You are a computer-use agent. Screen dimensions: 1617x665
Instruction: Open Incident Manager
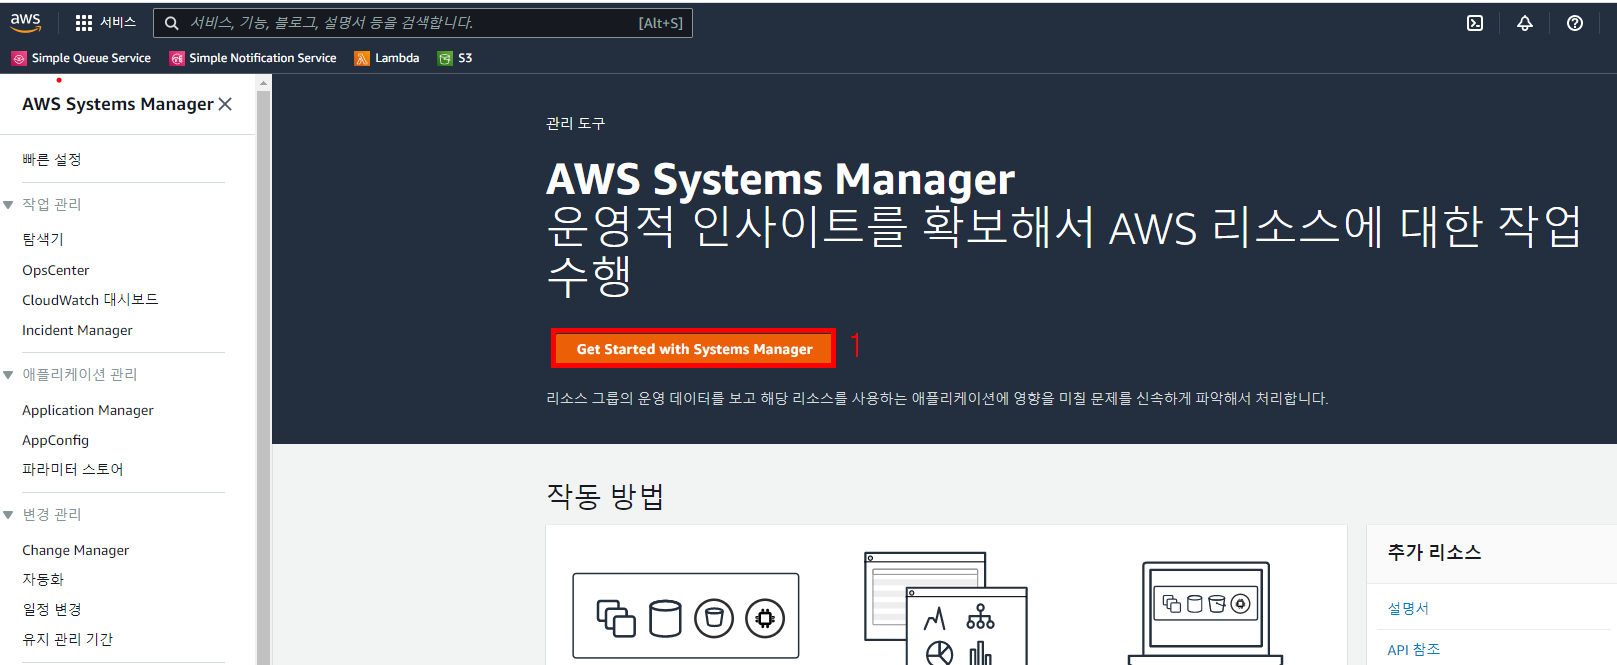click(x=77, y=330)
